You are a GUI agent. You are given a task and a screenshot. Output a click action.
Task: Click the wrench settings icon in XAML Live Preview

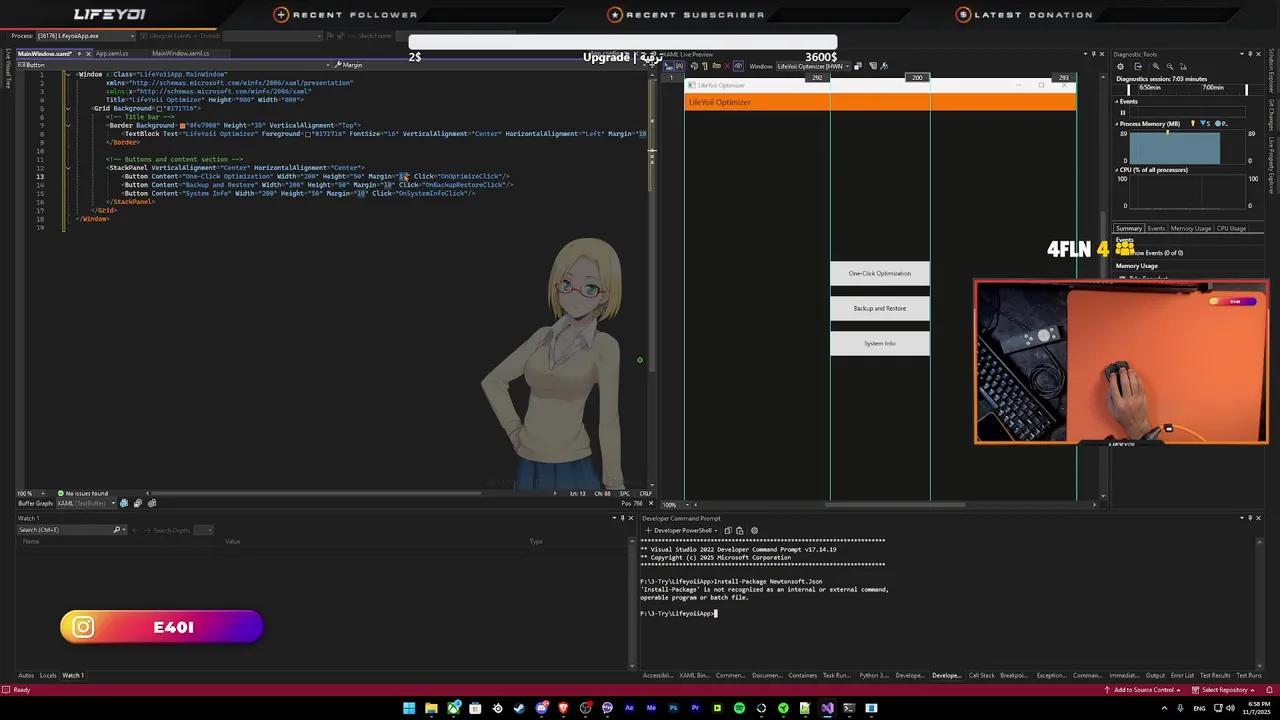884,66
